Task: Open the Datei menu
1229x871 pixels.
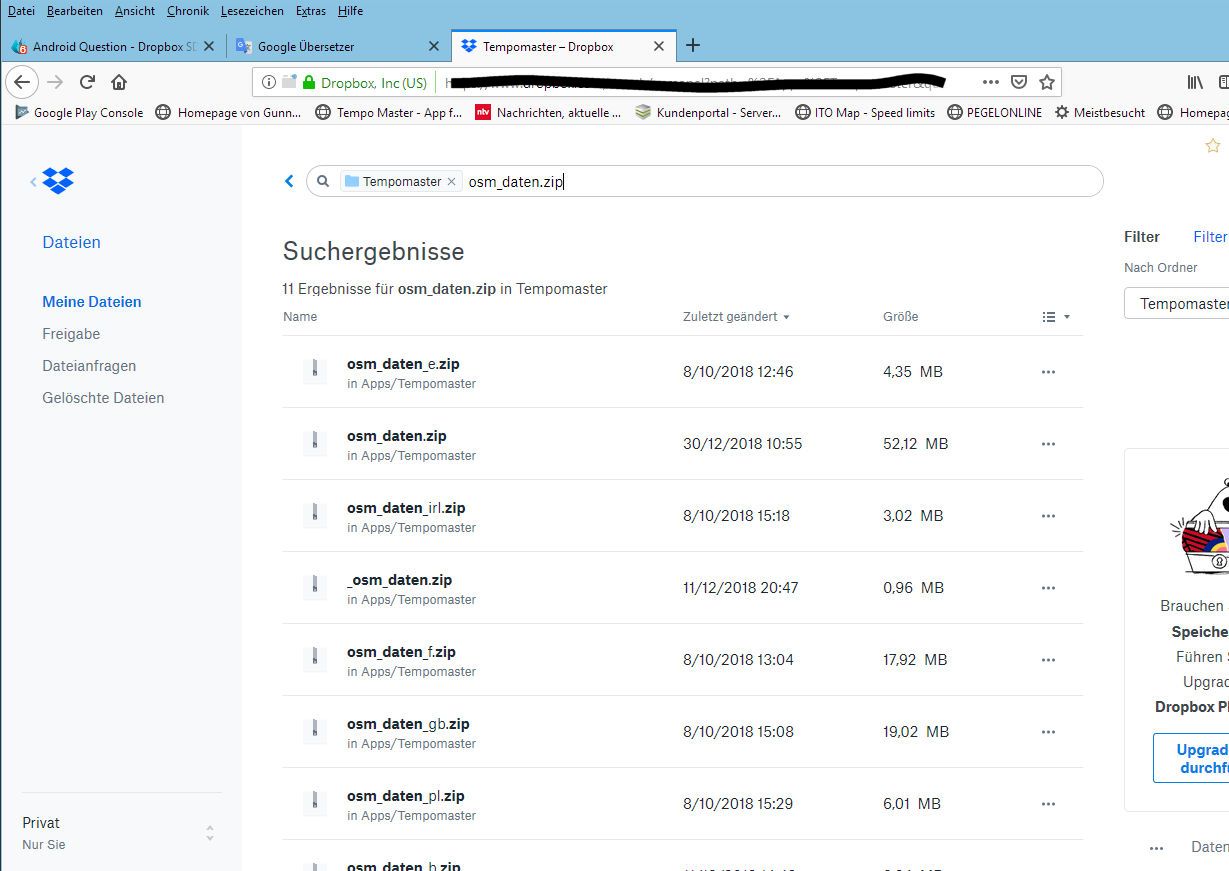Action: click(x=21, y=11)
